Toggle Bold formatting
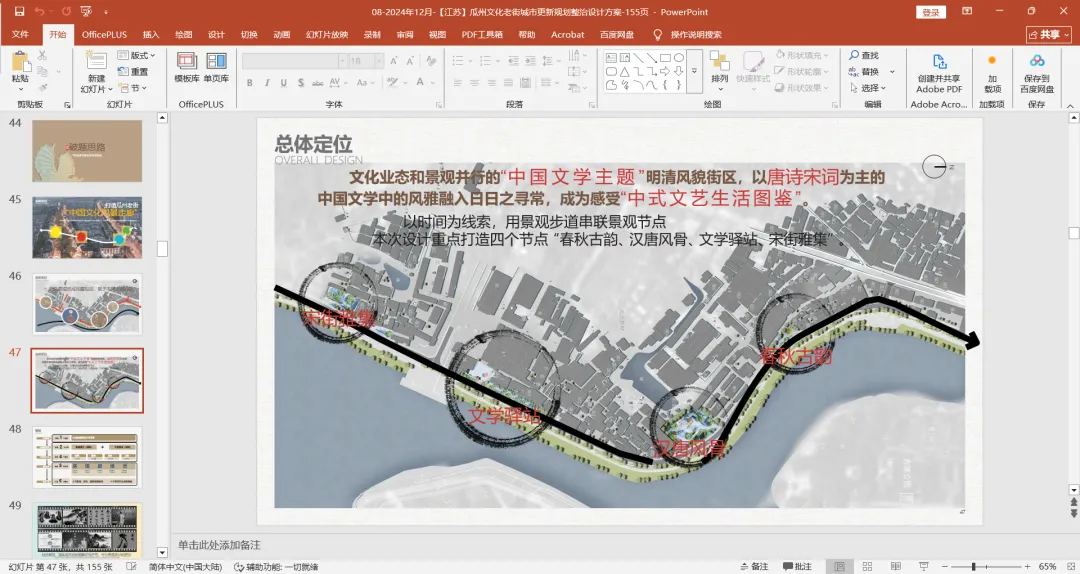The height and width of the screenshot is (574, 1080). coord(249,83)
